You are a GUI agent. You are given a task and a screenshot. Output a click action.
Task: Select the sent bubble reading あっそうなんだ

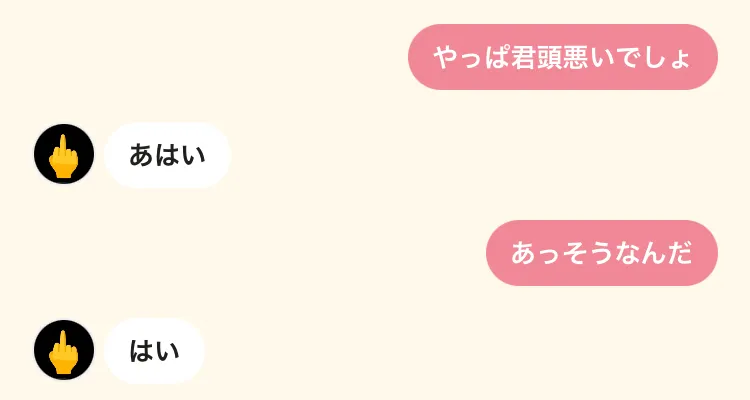coord(602,253)
